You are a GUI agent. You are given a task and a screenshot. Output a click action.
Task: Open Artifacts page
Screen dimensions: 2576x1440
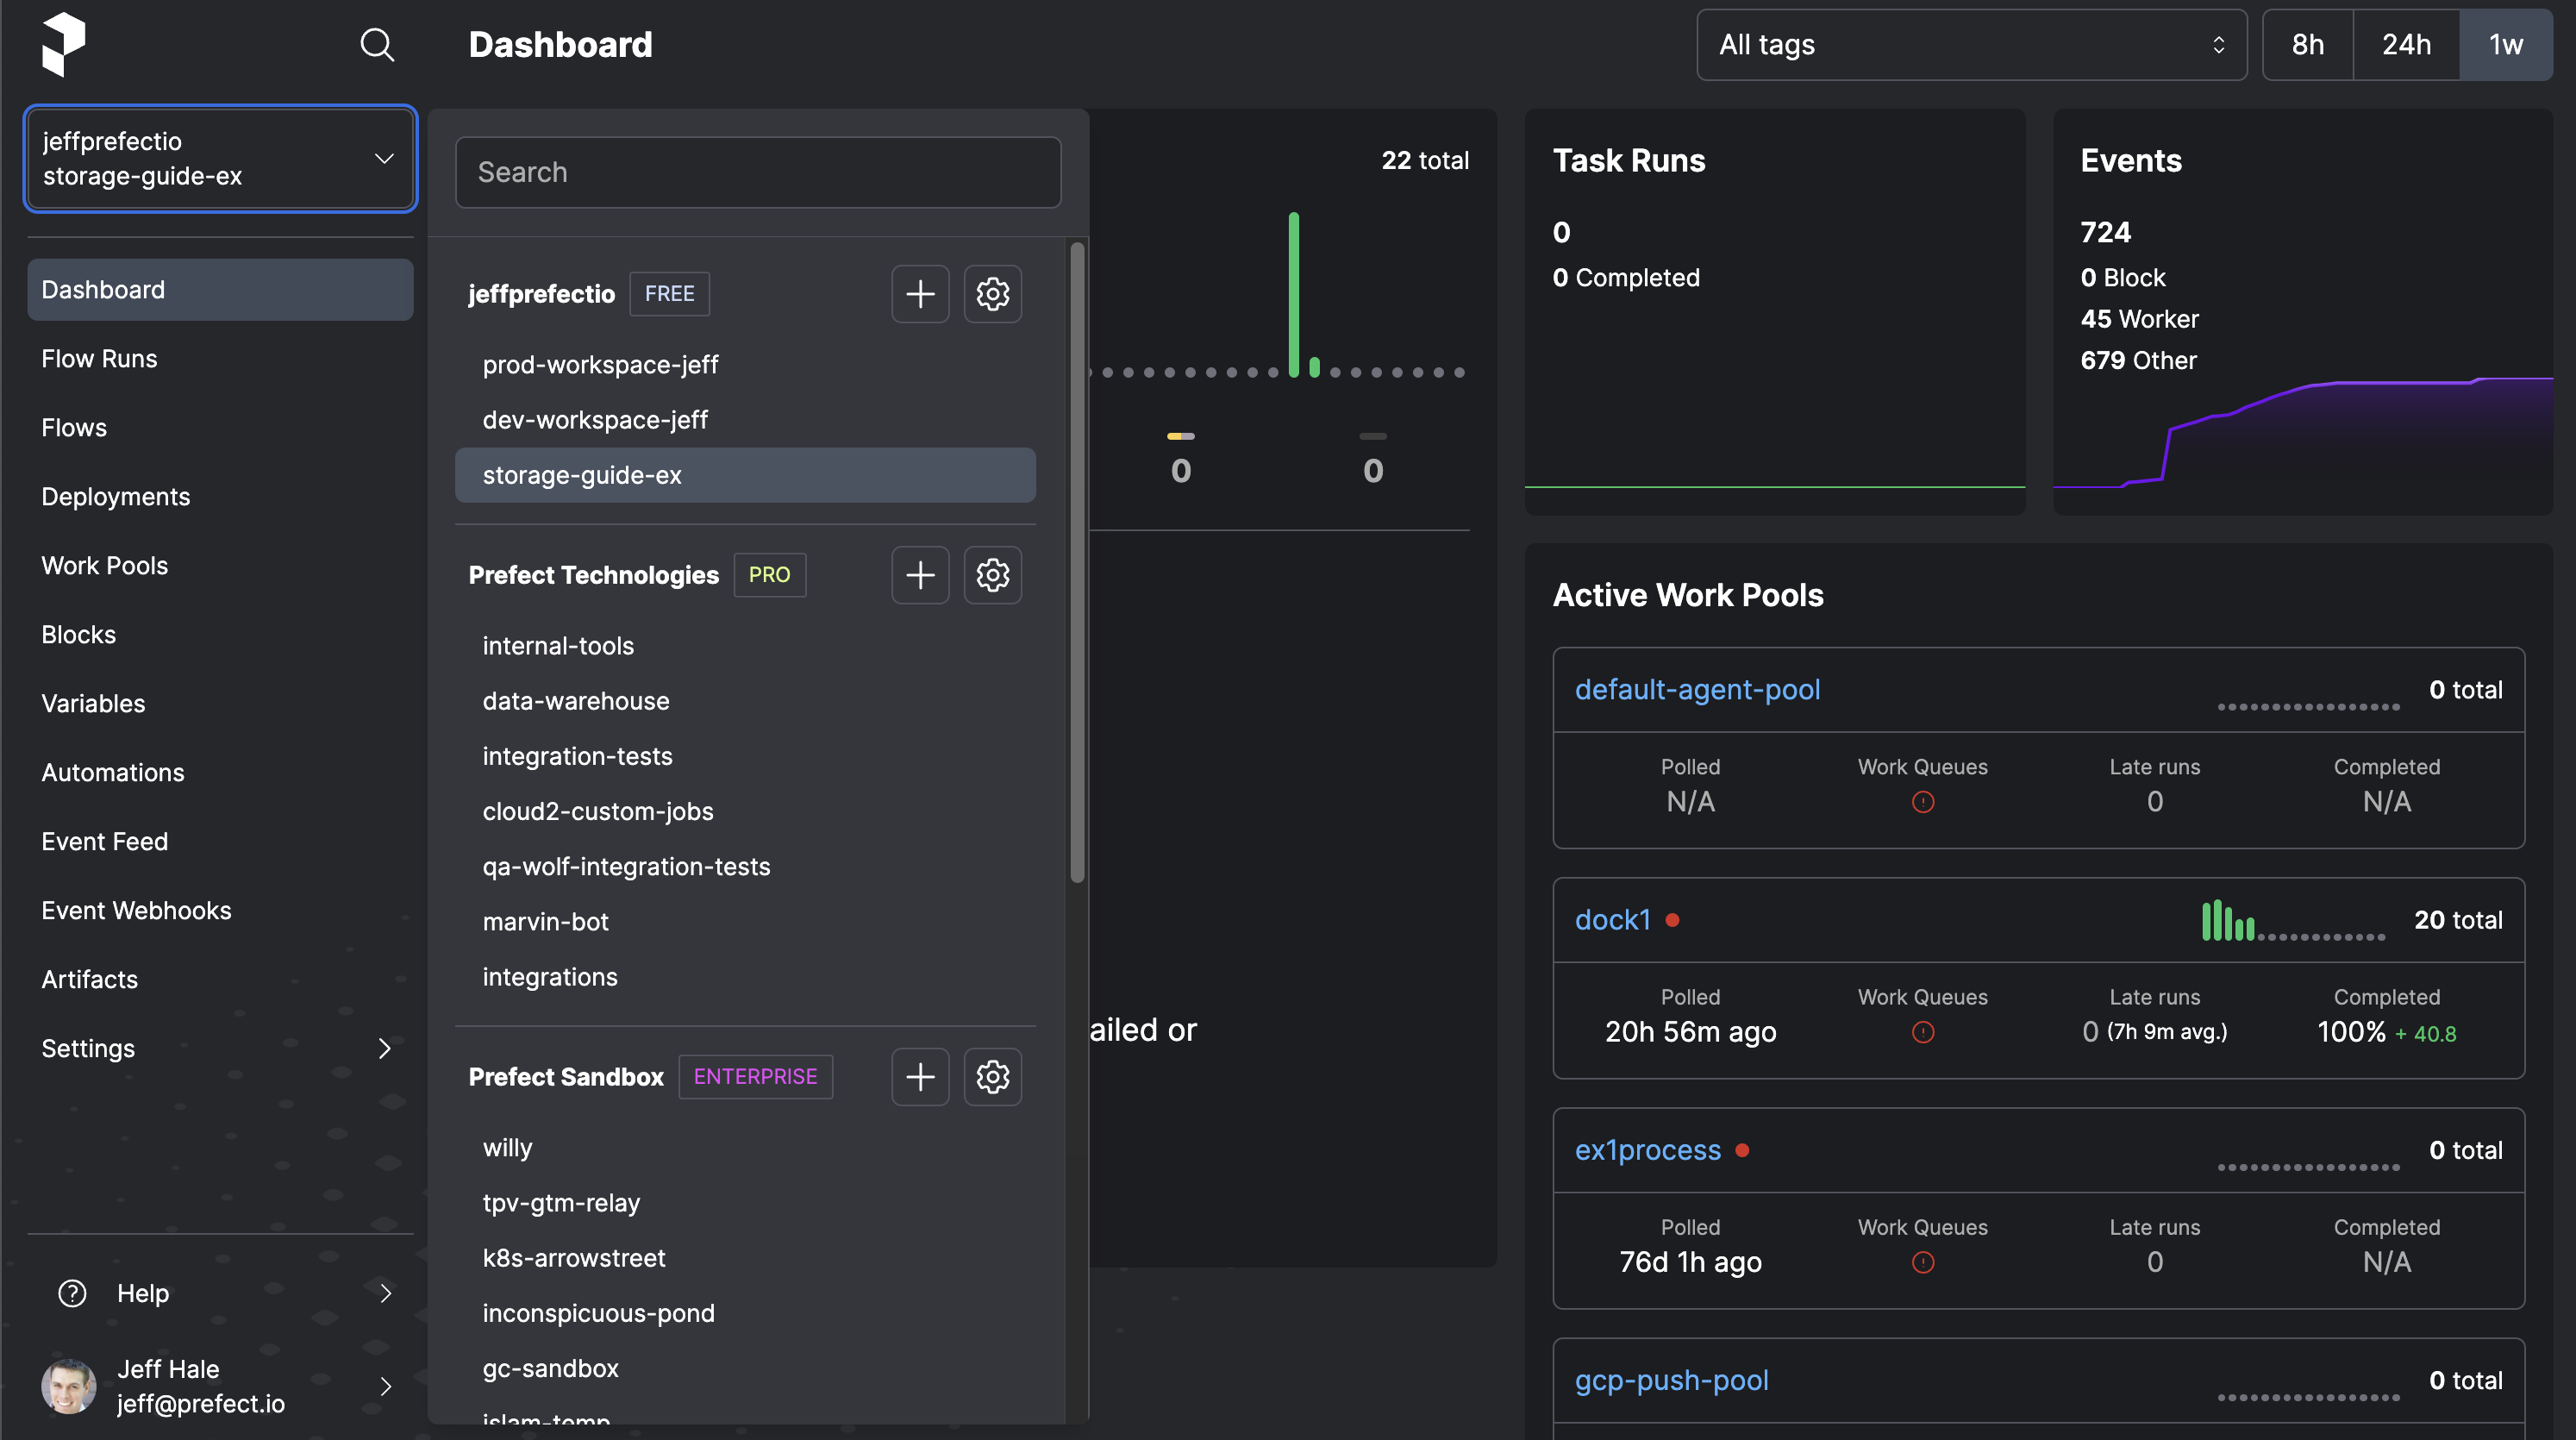220,980
